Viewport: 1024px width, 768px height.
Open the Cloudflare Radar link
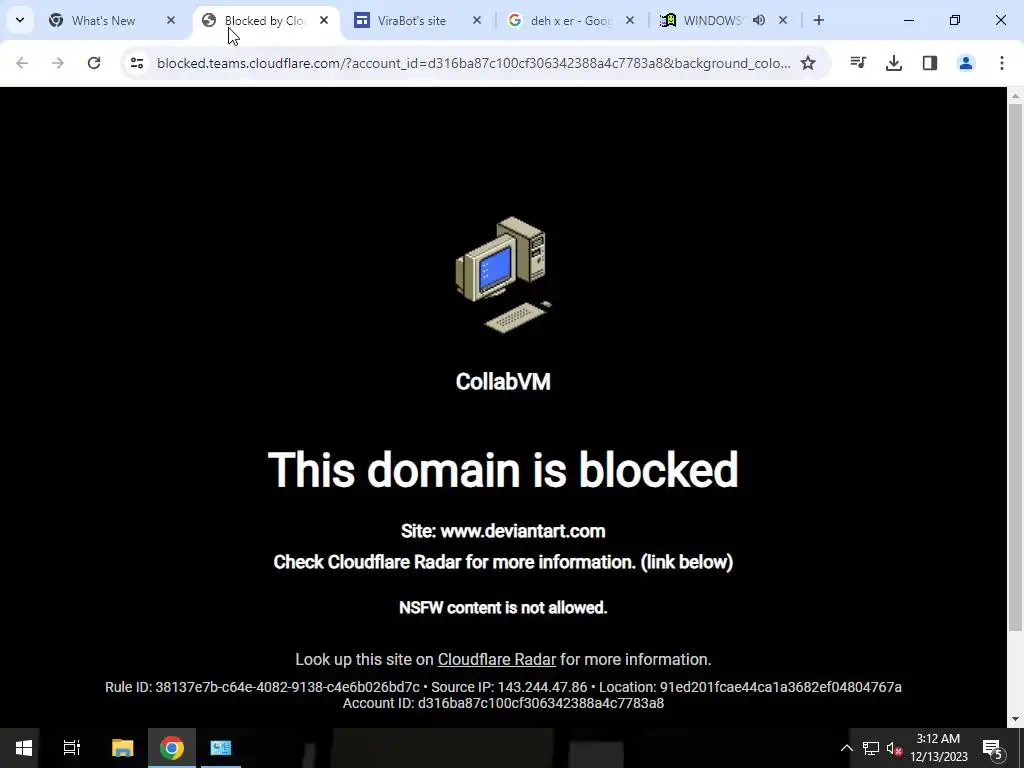pos(496,660)
